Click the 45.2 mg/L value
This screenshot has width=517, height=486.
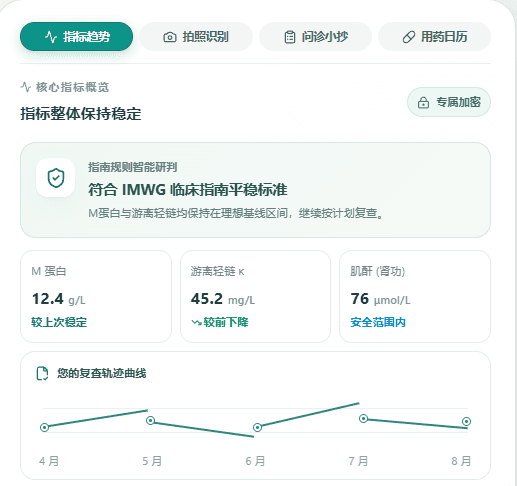(x=223, y=299)
